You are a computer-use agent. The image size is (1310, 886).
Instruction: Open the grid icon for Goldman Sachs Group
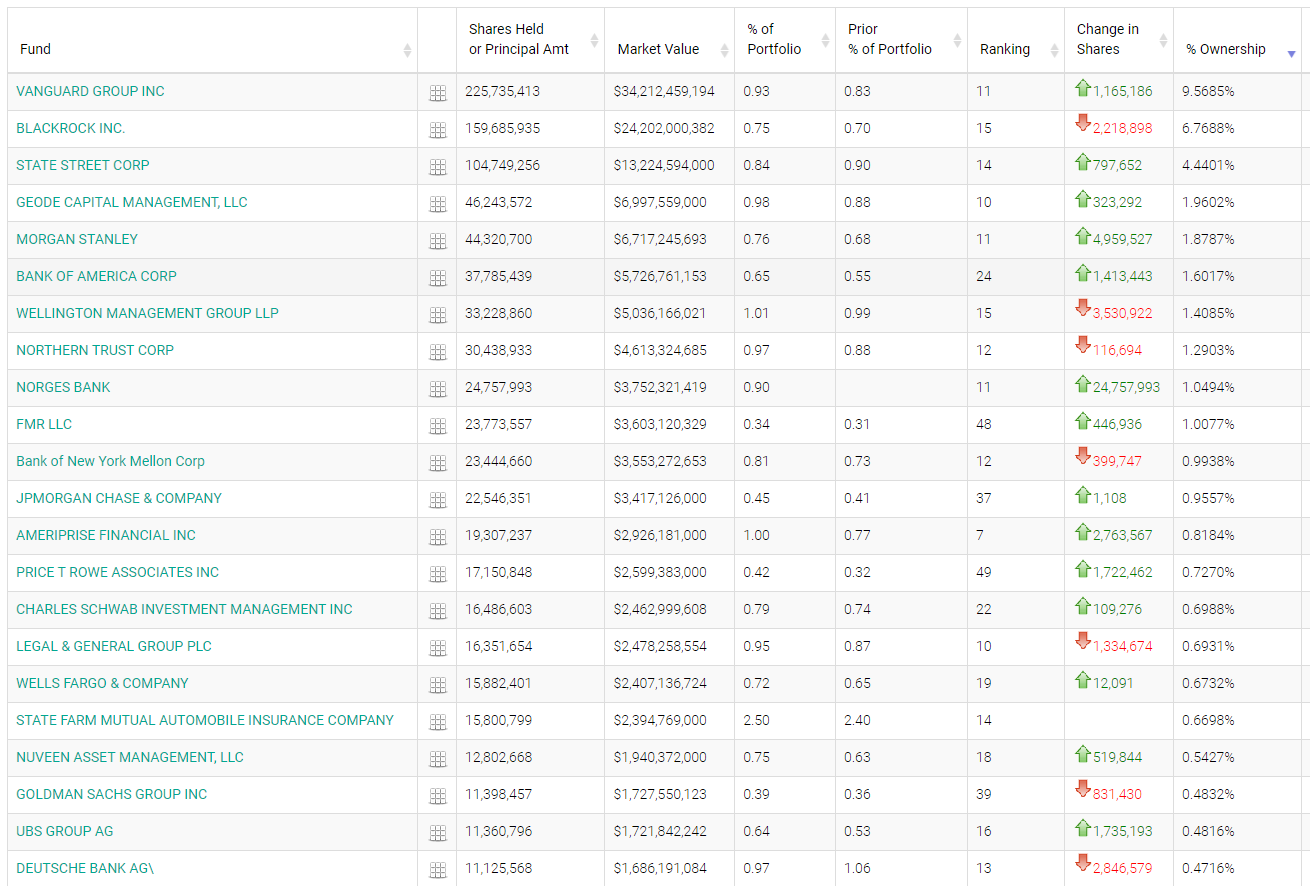(x=437, y=796)
